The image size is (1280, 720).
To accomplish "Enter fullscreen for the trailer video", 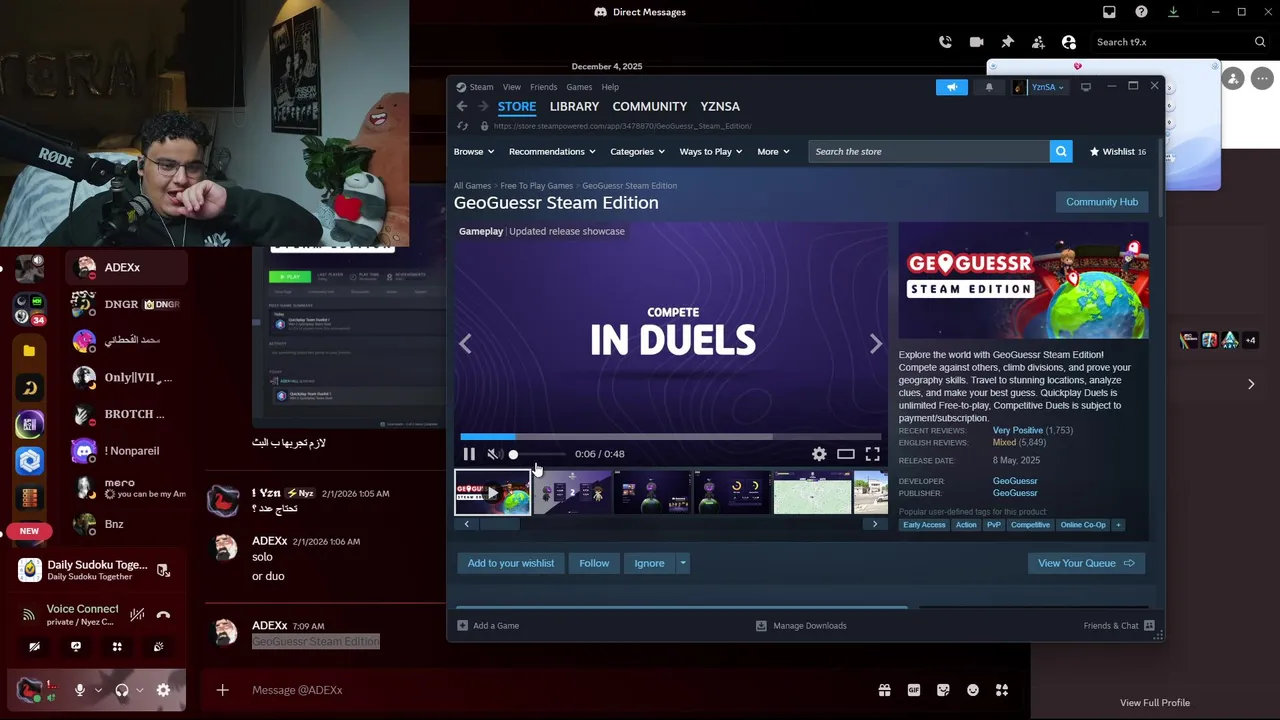I will pyautogui.click(x=872, y=454).
